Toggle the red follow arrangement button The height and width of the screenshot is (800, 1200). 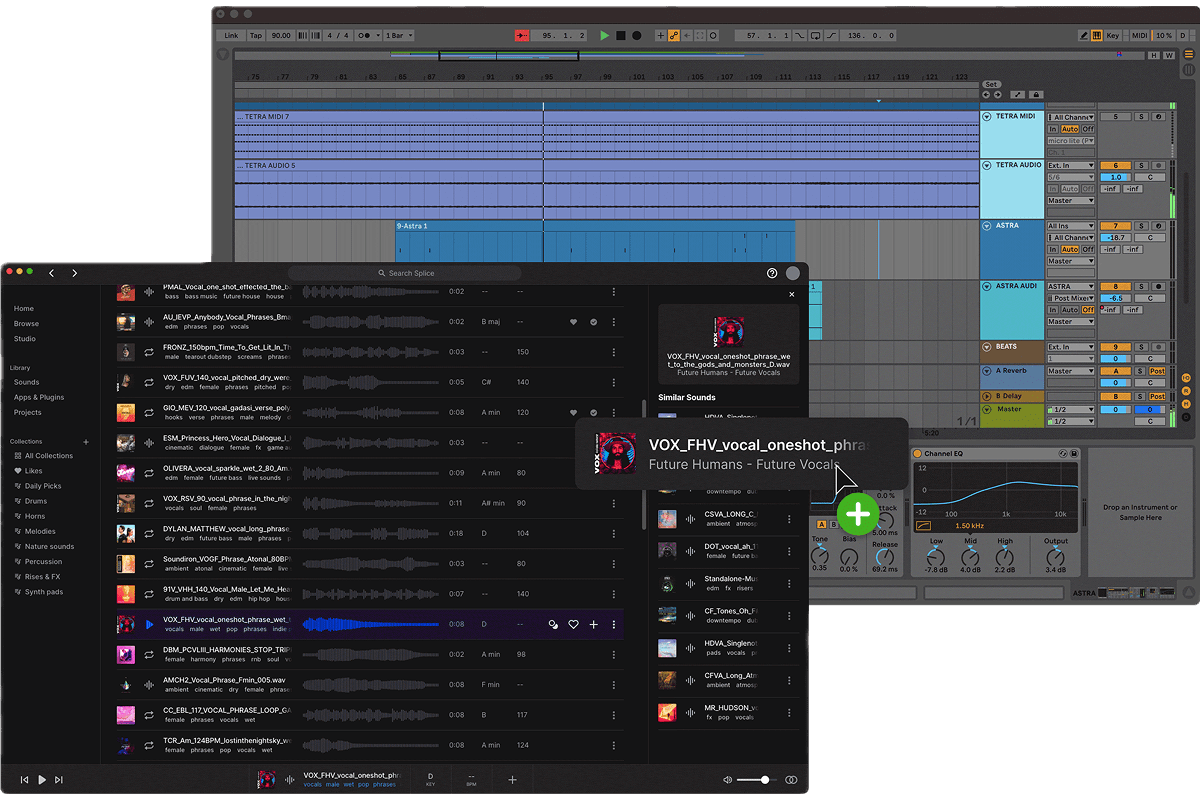(x=522, y=35)
